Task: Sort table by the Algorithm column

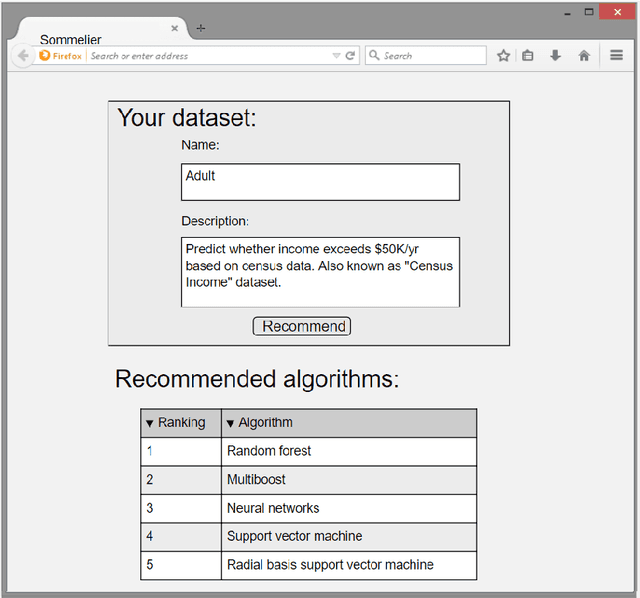Action: 259,423
